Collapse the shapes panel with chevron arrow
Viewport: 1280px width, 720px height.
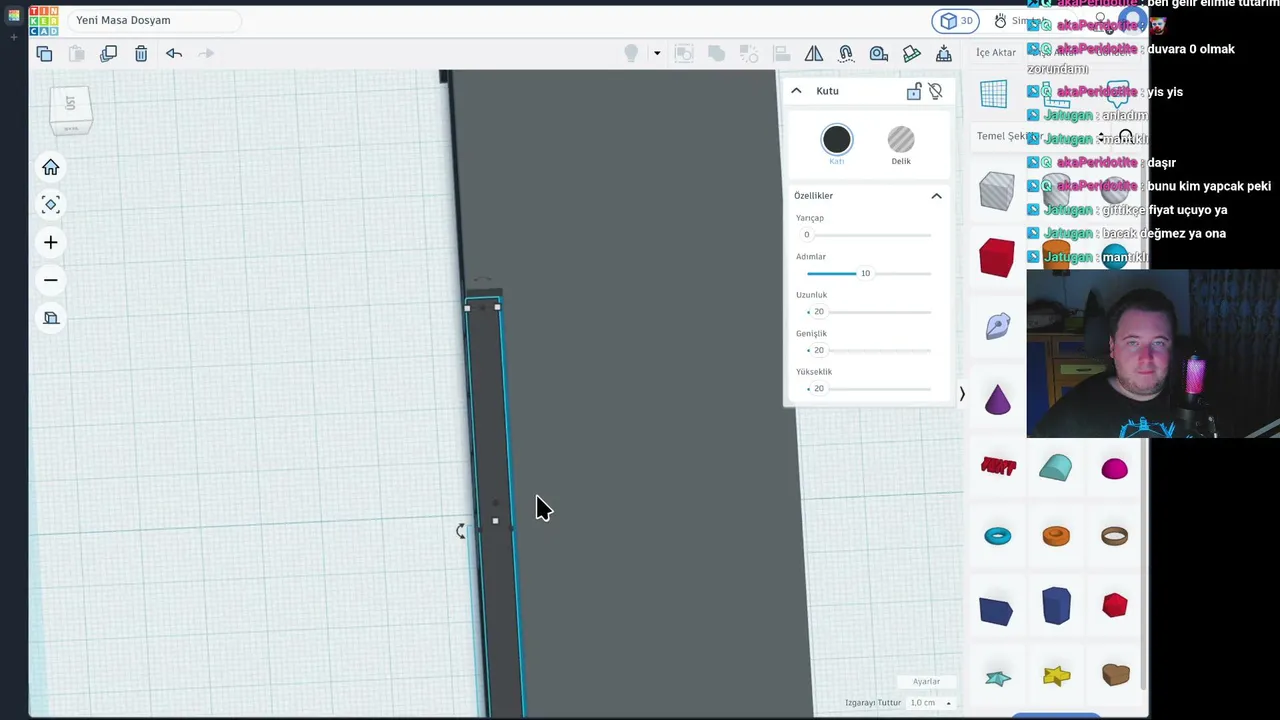pyautogui.click(x=962, y=394)
